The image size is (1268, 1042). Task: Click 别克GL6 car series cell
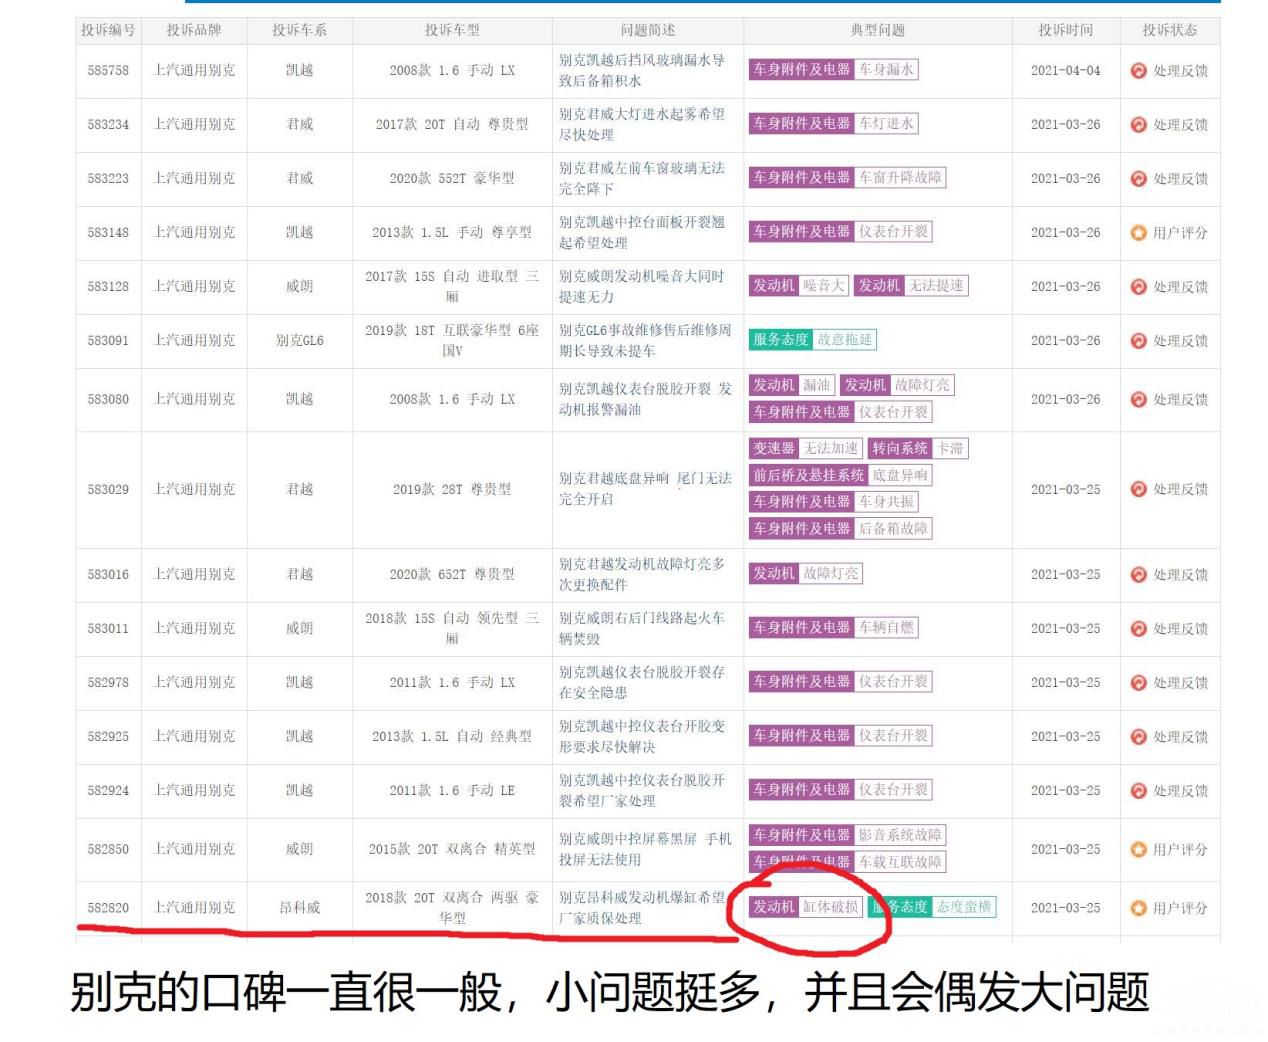coord(299,340)
